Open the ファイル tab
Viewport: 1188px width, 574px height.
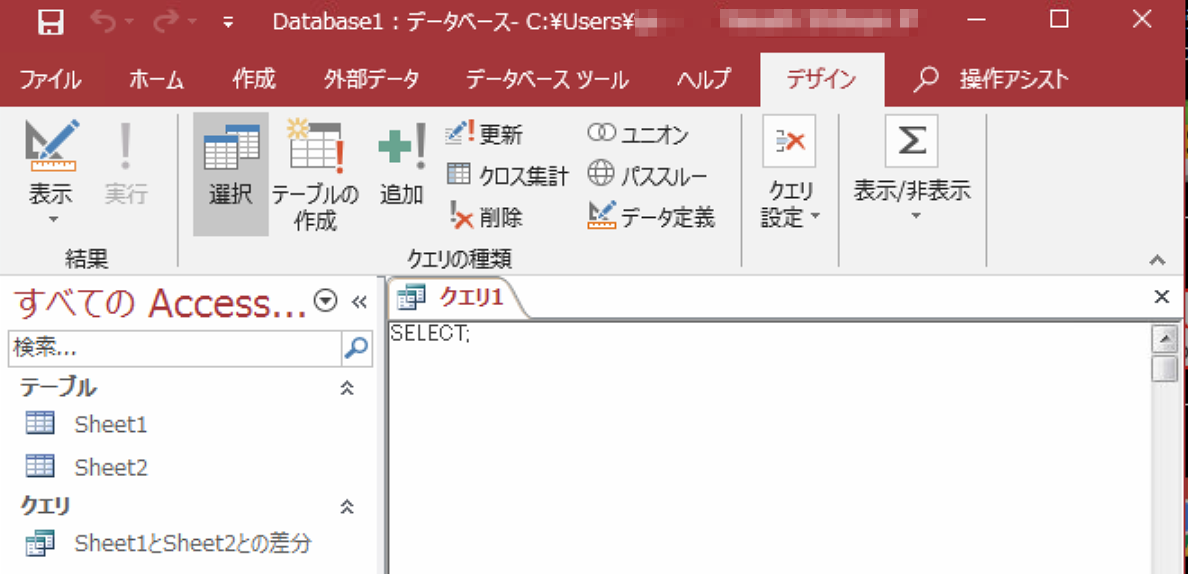coord(50,79)
